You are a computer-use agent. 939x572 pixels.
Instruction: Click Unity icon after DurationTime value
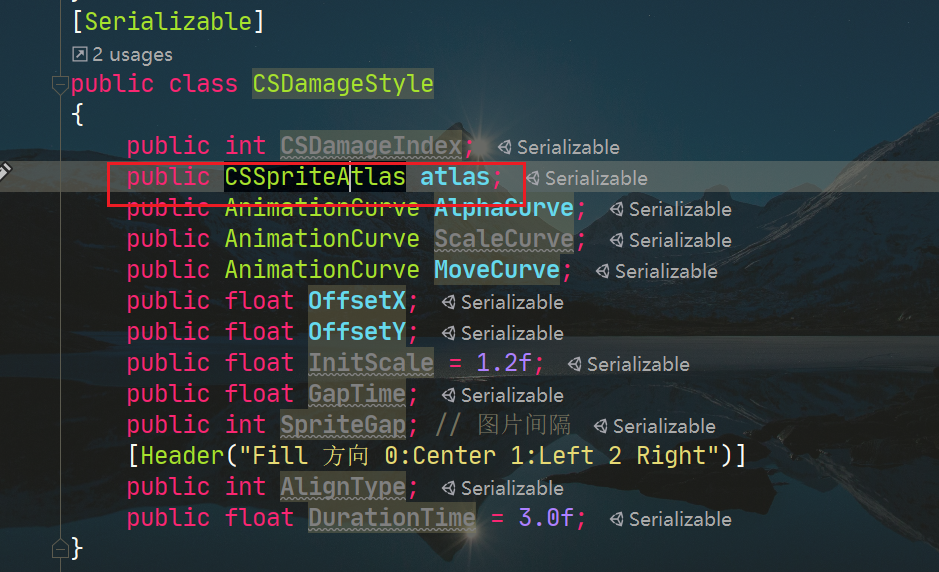pos(617,519)
